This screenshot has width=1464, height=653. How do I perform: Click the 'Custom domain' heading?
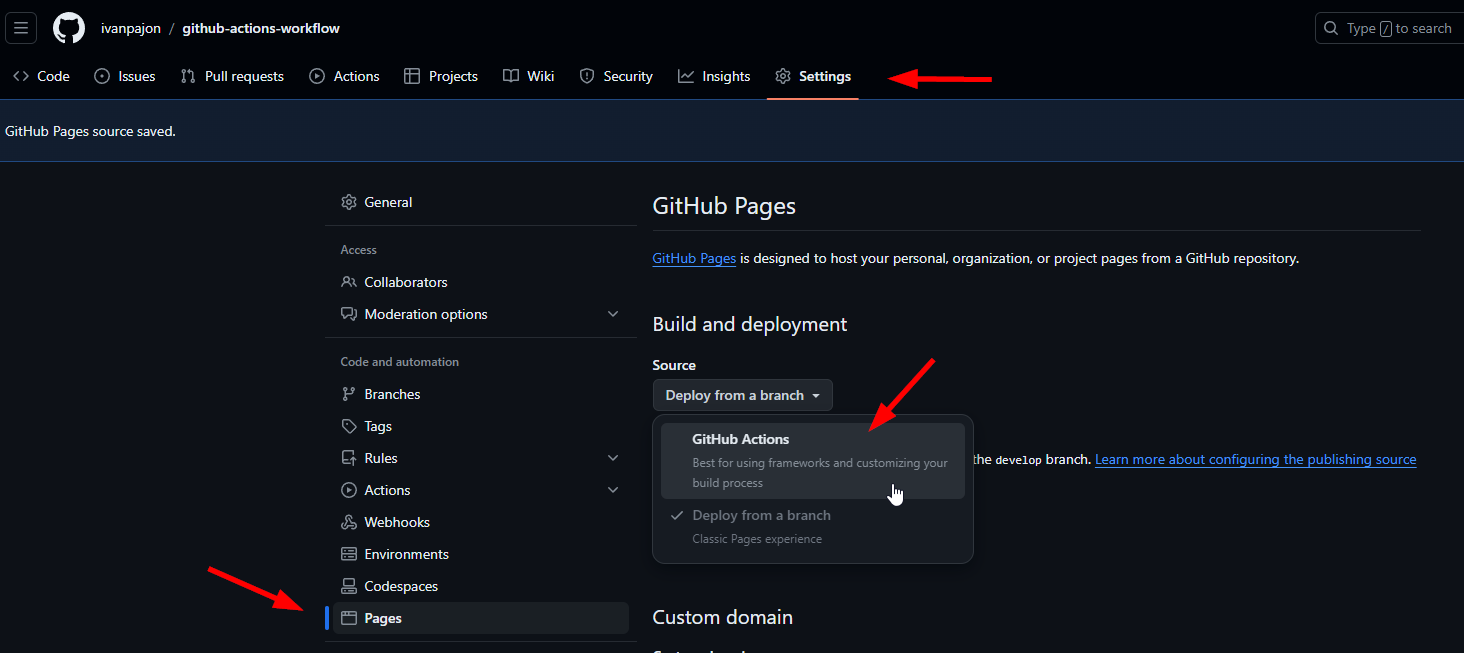click(x=723, y=617)
